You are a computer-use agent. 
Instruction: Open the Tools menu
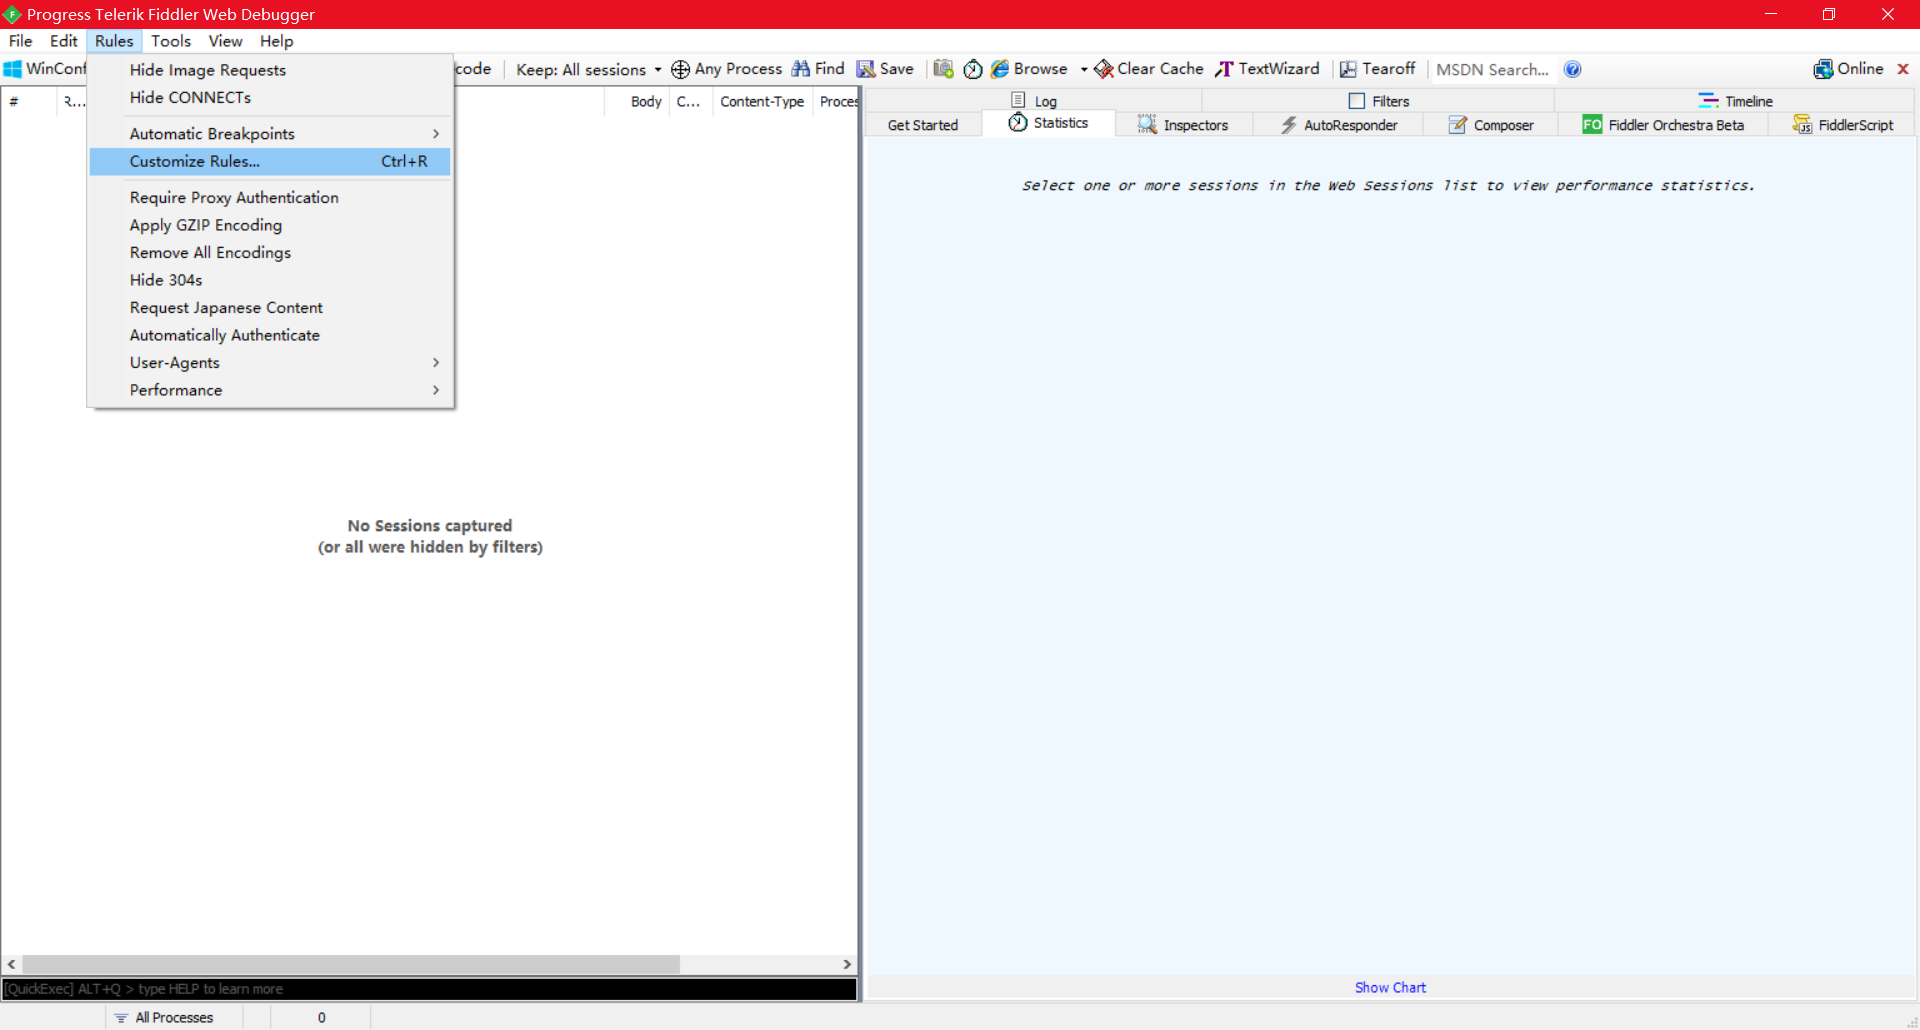(x=171, y=41)
